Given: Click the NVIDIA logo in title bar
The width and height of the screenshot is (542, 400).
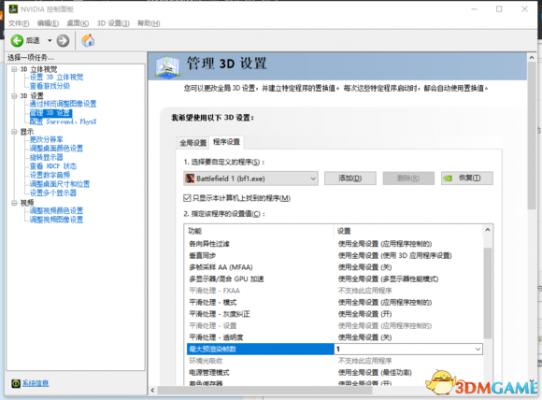Looking at the screenshot, I should click(x=13, y=9).
